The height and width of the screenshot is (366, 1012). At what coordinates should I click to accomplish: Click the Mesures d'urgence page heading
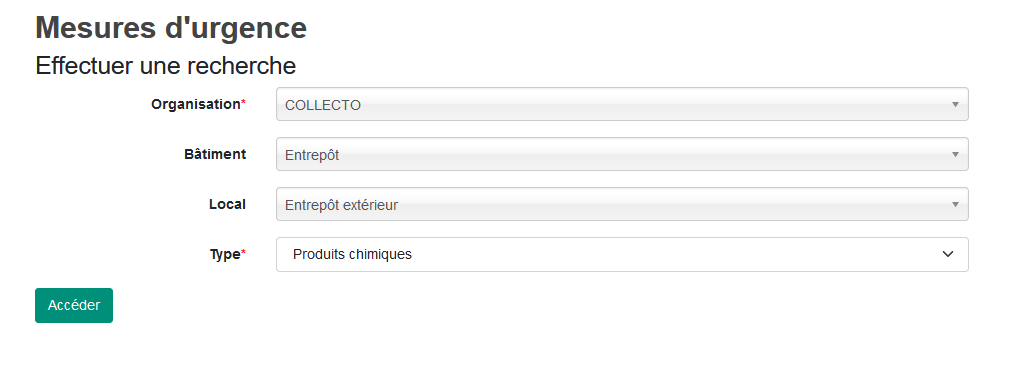coord(171,28)
